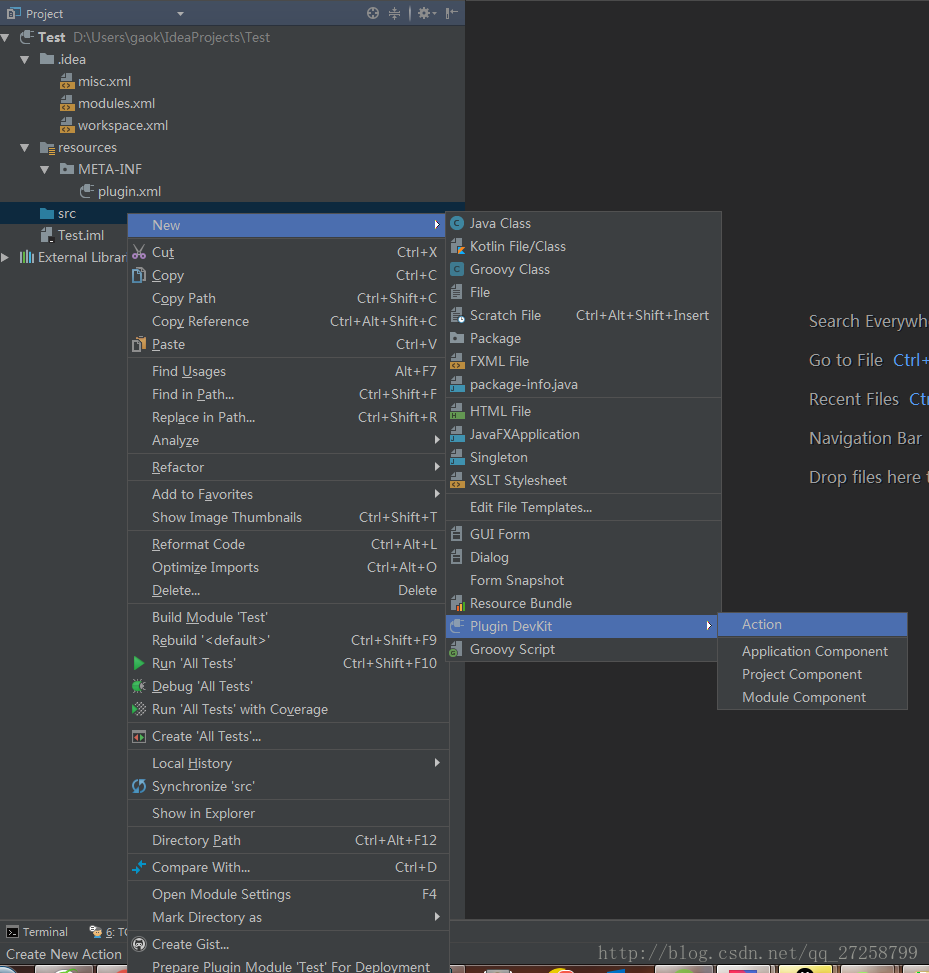Screen dimensions: 929x973
Task: Click the Copy icon in context menu
Action: (x=139, y=275)
